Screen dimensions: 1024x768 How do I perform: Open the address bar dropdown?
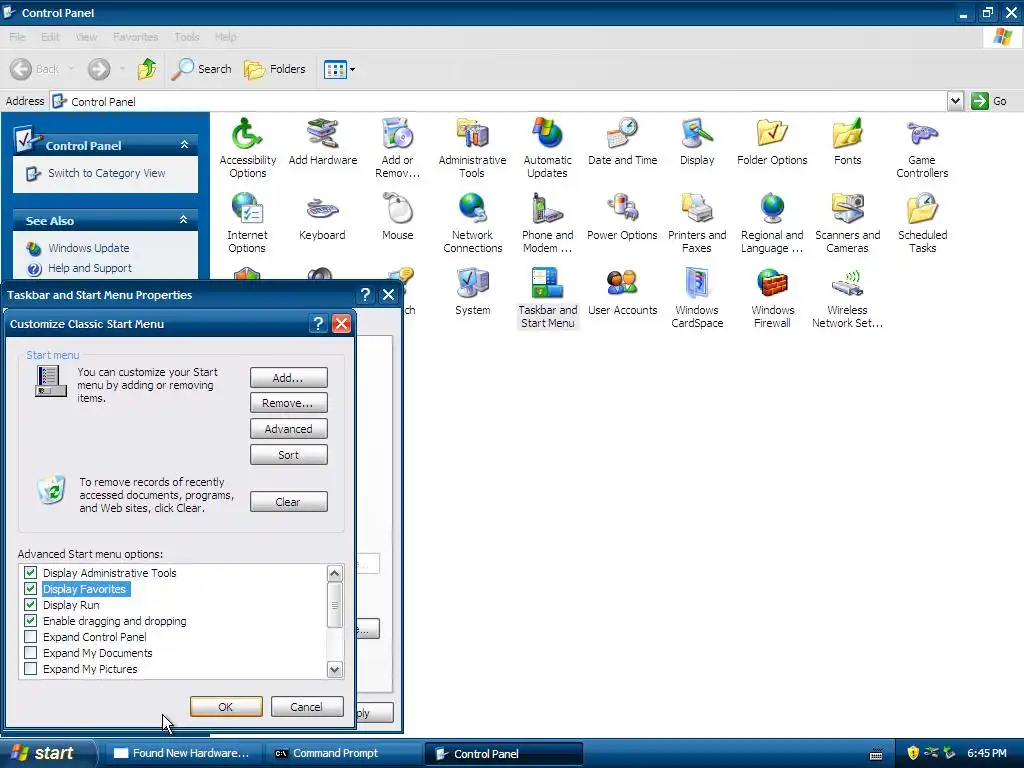pos(955,101)
